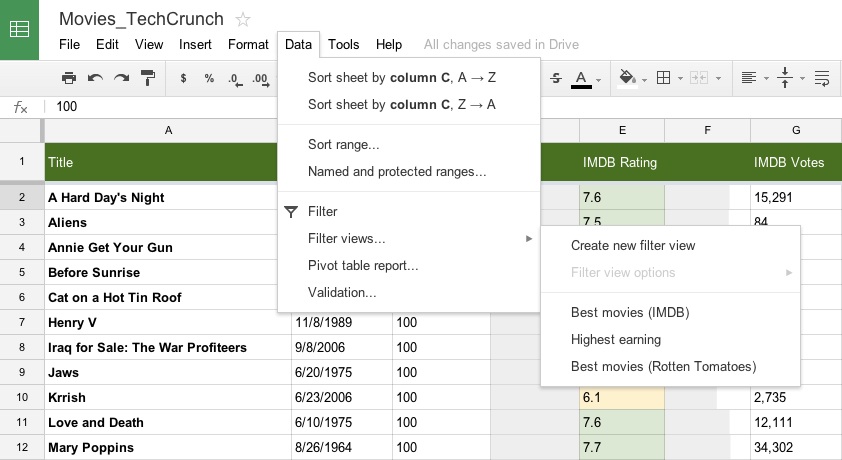Open the Google Sheets home icon
The image size is (842, 460).
click(19, 29)
